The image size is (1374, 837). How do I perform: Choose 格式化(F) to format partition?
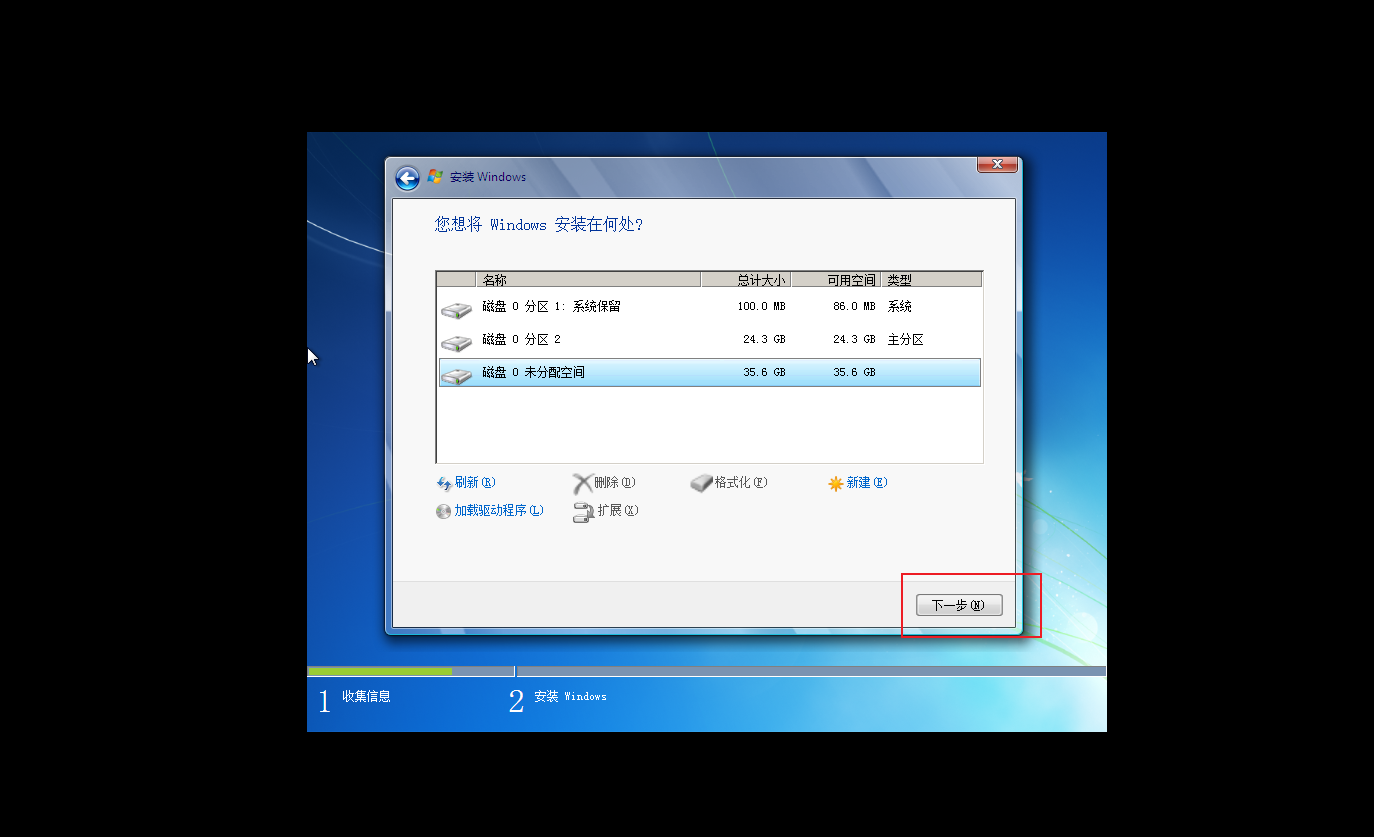(741, 482)
